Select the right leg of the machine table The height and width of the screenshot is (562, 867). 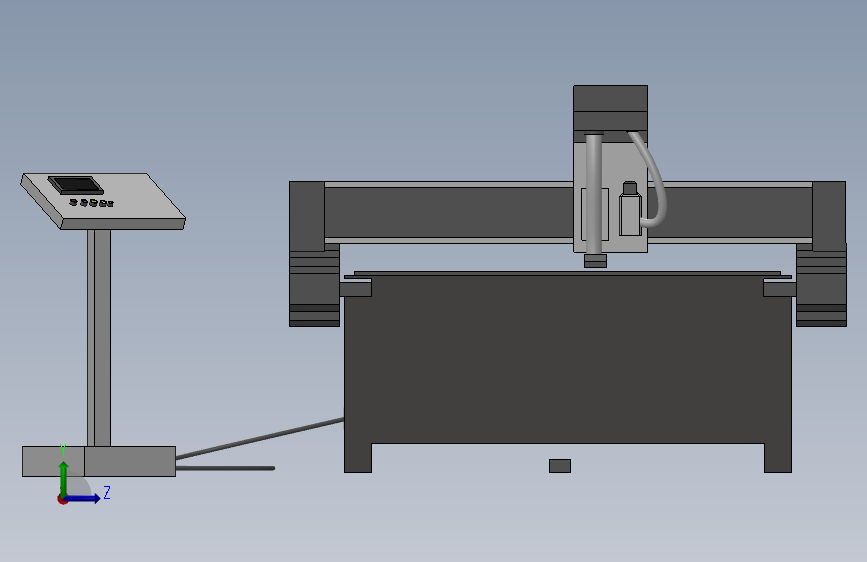(x=778, y=458)
